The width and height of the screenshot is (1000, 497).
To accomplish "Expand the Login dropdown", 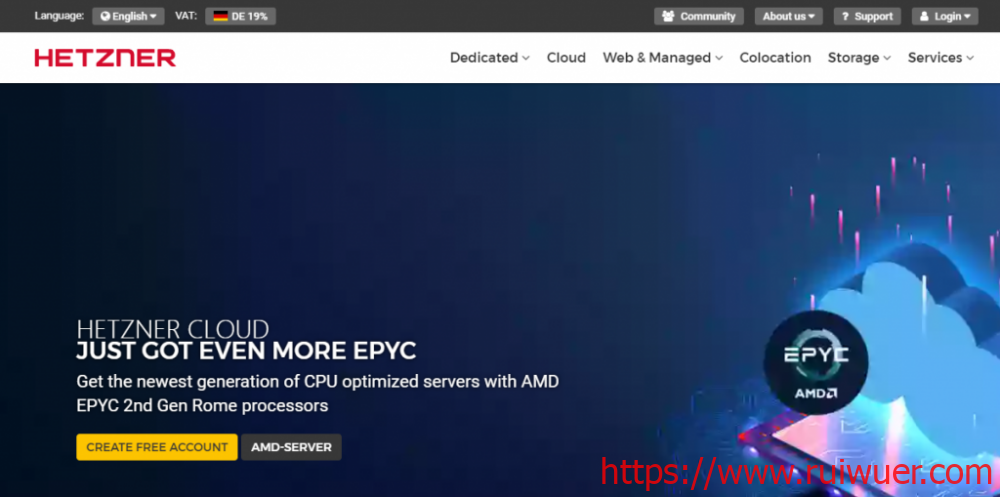I will 945,17.
